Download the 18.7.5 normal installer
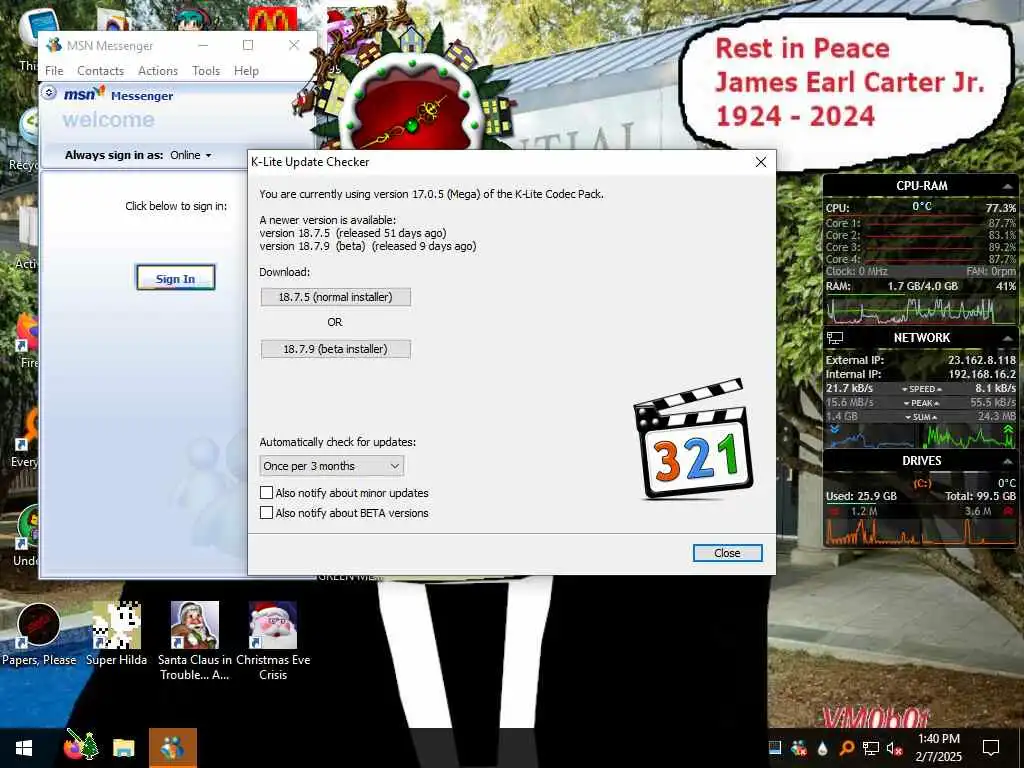 pyautogui.click(x=336, y=297)
